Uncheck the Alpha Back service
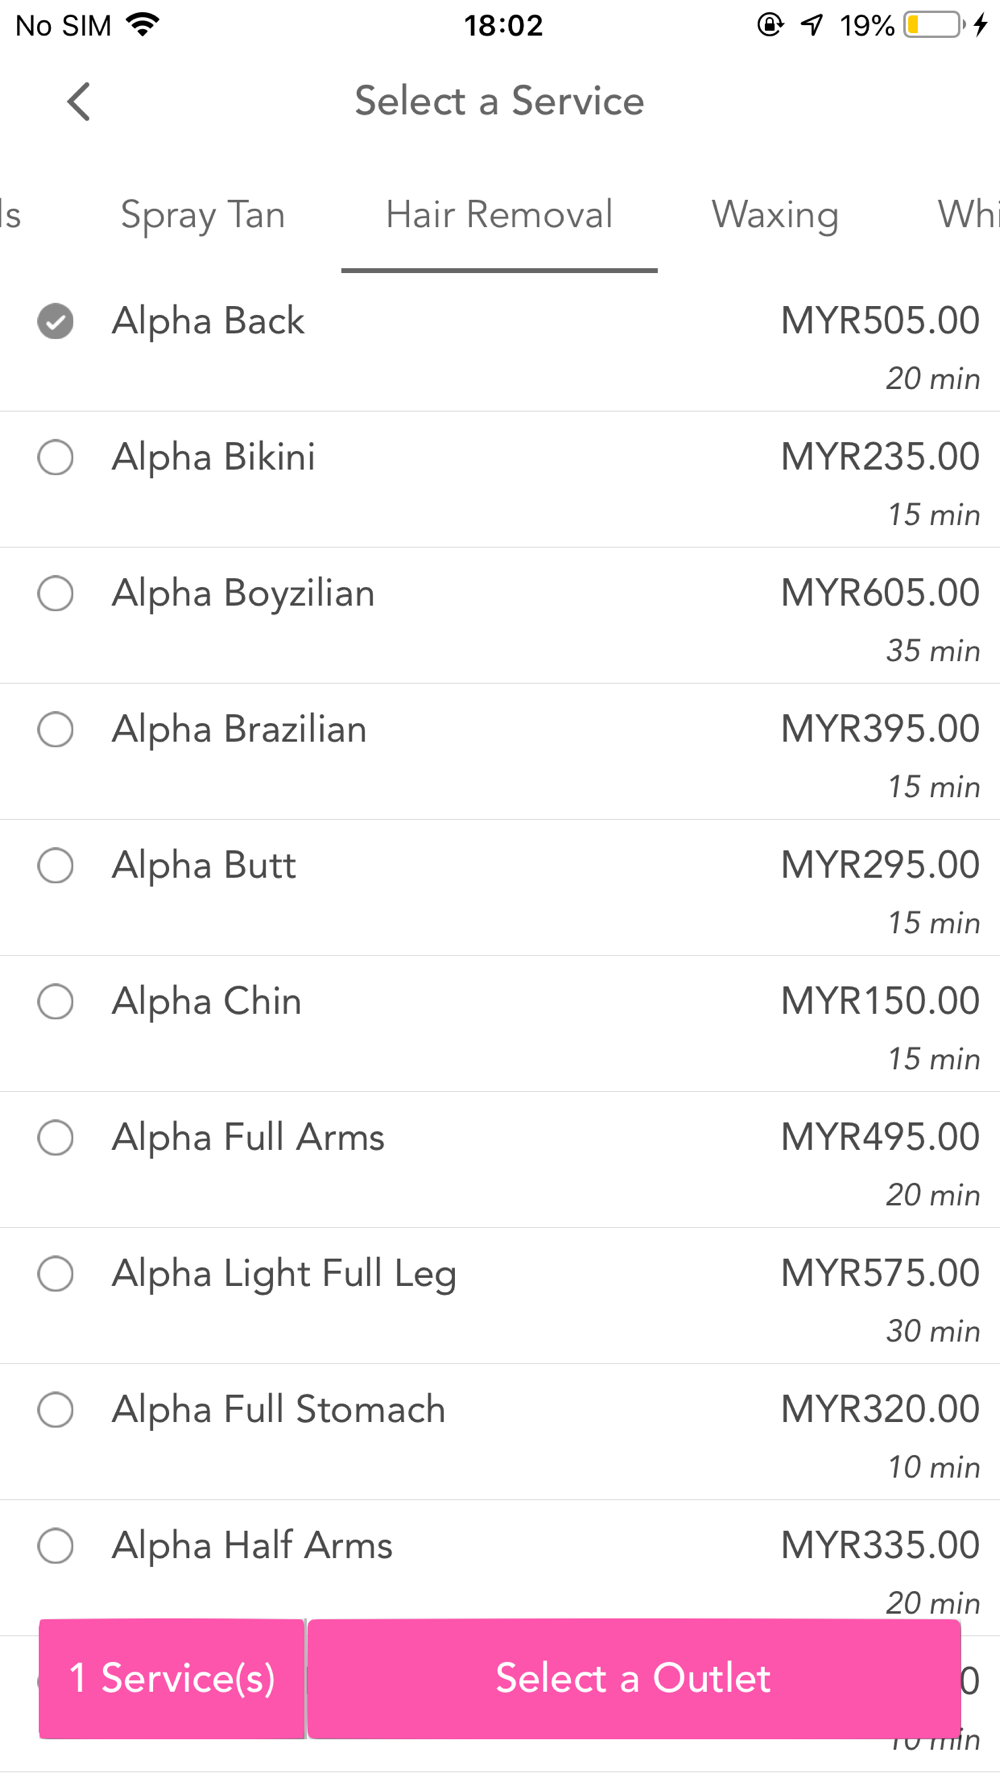This screenshot has width=1000, height=1778. pos(55,321)
